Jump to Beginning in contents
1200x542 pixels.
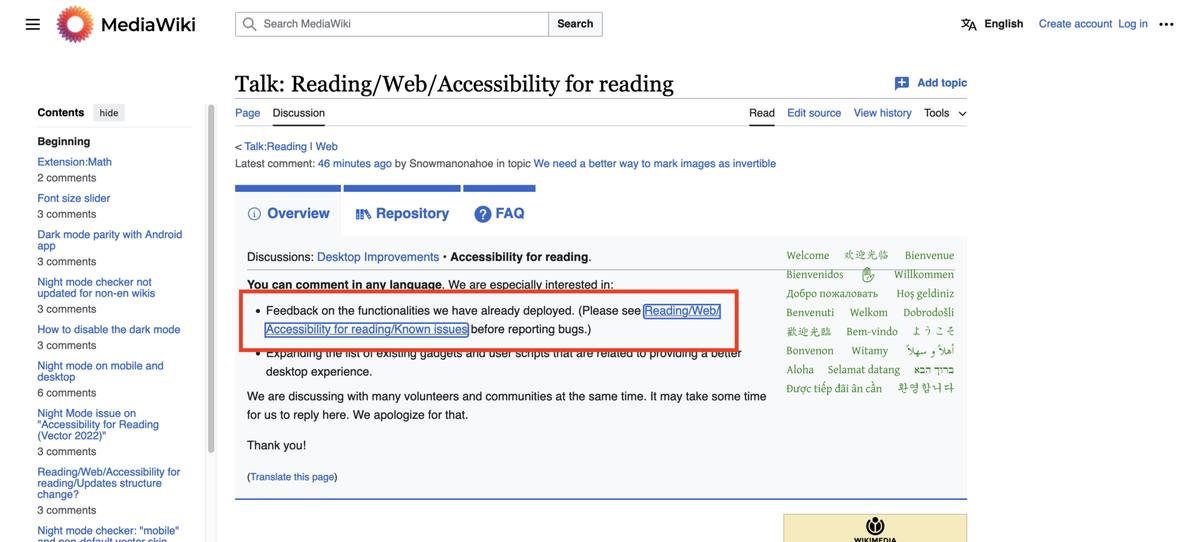point(64,142)
